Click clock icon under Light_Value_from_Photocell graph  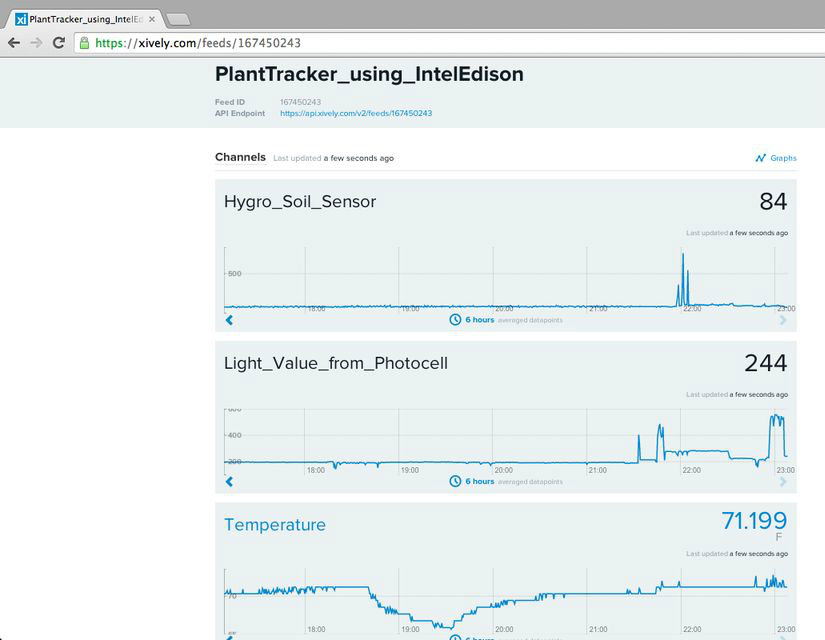point(455,481)
